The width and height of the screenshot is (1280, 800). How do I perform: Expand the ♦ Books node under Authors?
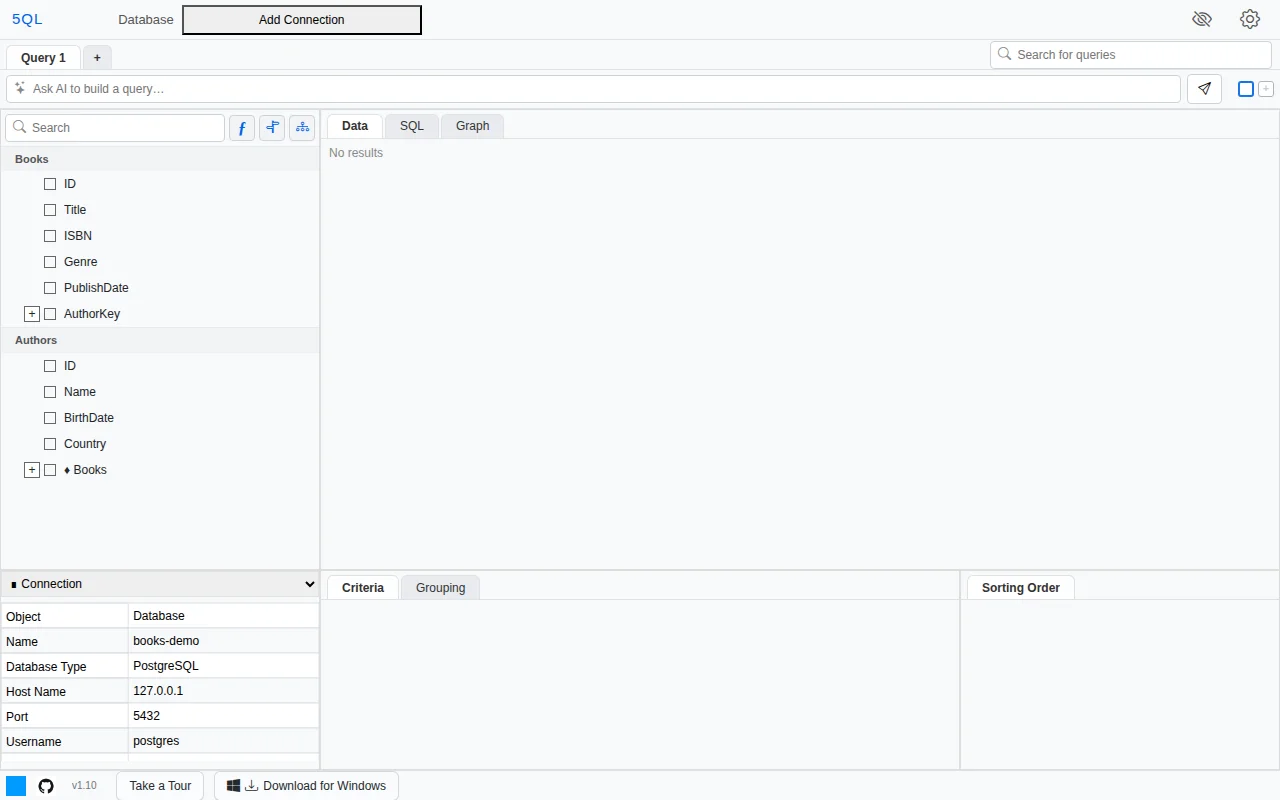(x=32, y=470)
